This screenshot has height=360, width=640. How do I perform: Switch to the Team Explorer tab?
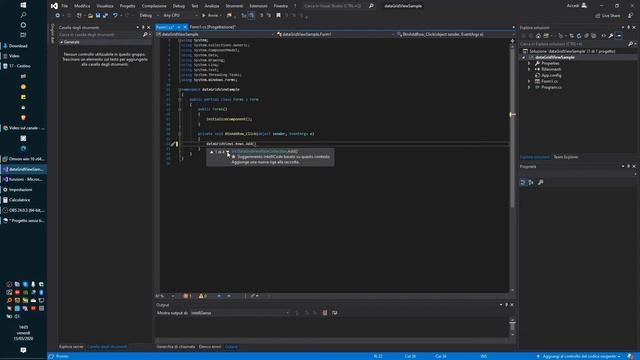click(x=566, y=157)
